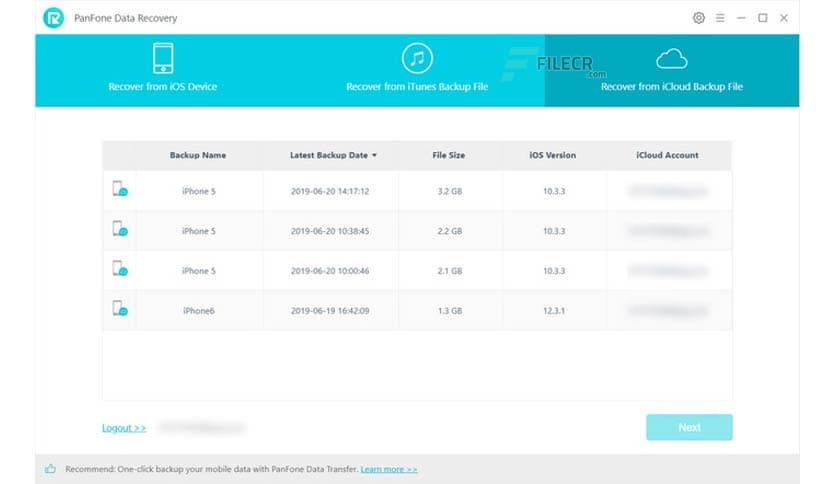Select iPhone 5 backup sized 2.1 GB
This screenshot has height=484, width=836.
pos(199,271)
